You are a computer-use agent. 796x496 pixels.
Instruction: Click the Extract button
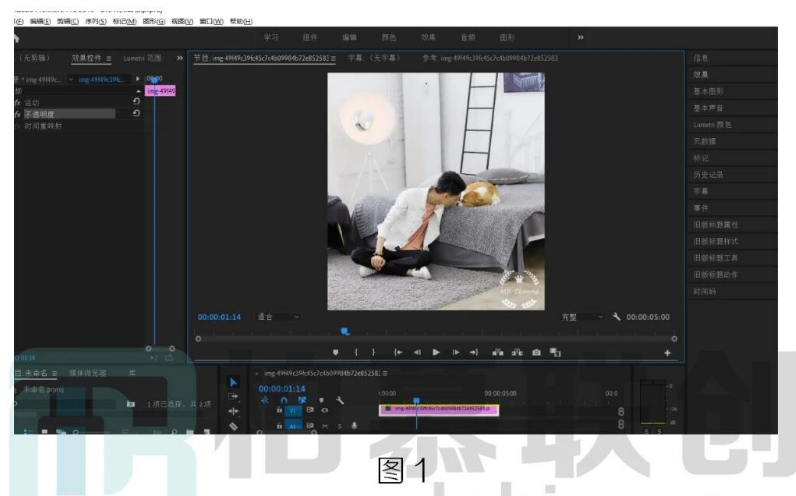pyautogui.click(x=517, y=352)
